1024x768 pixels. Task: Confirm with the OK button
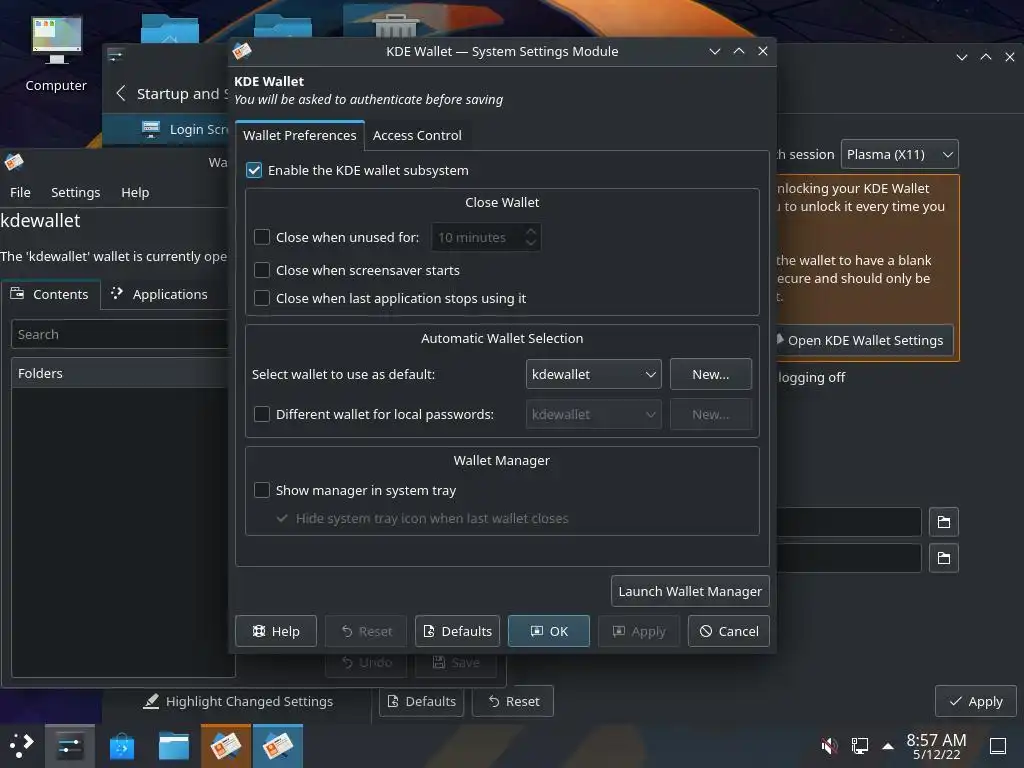point(549,631)
